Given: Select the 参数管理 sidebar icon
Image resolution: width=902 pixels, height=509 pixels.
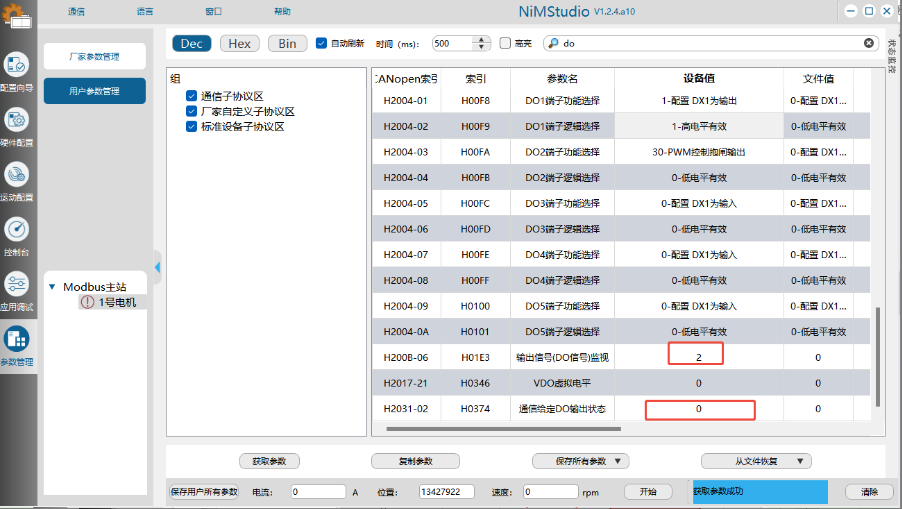Looking at the screenshot, I should [17, 339].
